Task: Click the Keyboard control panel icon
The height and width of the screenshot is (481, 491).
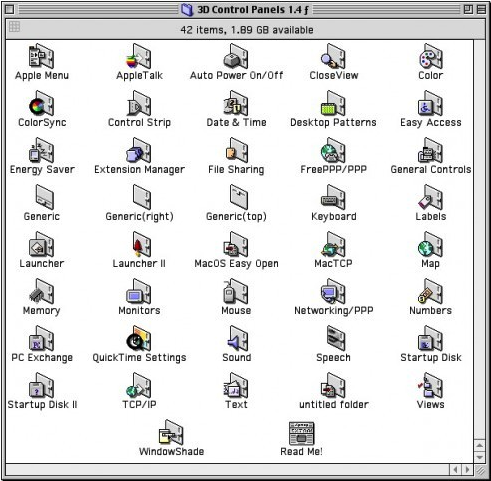Action: (333, 197)
